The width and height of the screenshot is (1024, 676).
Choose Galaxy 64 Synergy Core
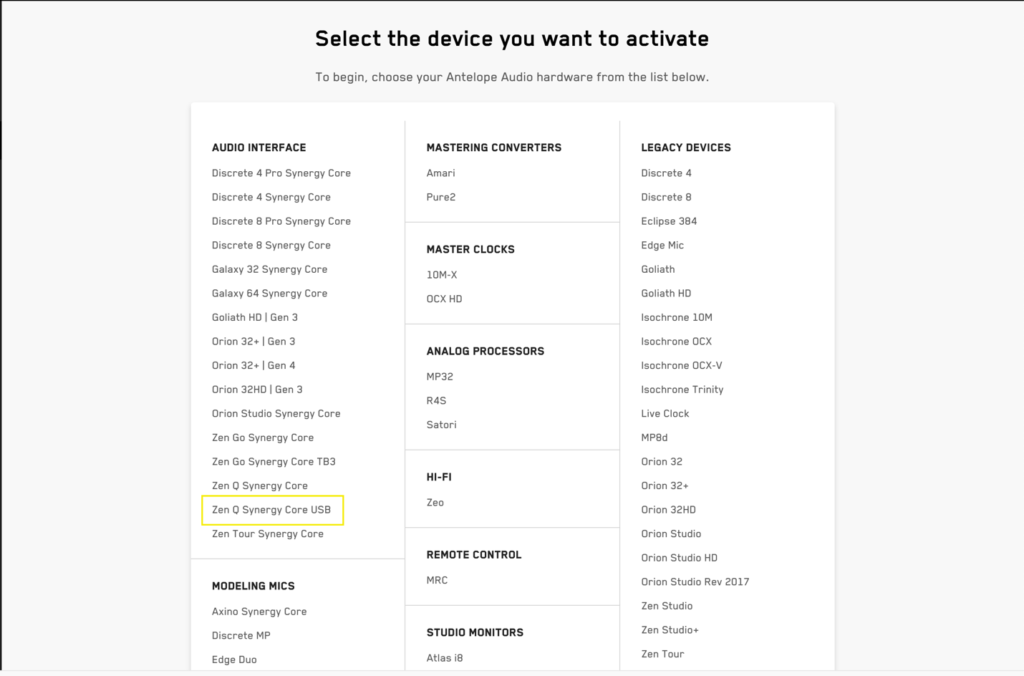(x=269, y=293)
